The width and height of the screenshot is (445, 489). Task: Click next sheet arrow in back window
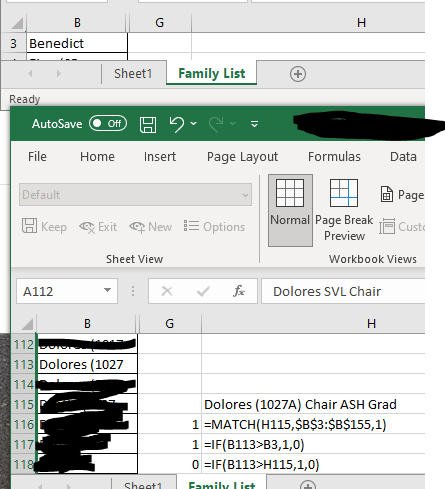coord(59,73)
